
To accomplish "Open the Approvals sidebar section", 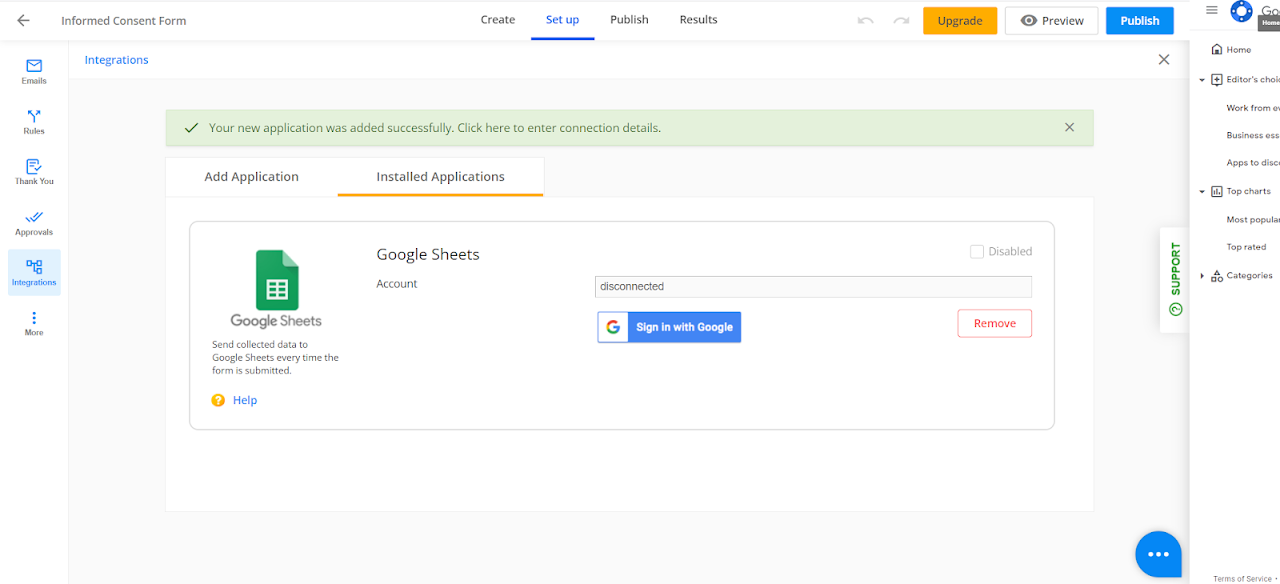I will 34,223.
